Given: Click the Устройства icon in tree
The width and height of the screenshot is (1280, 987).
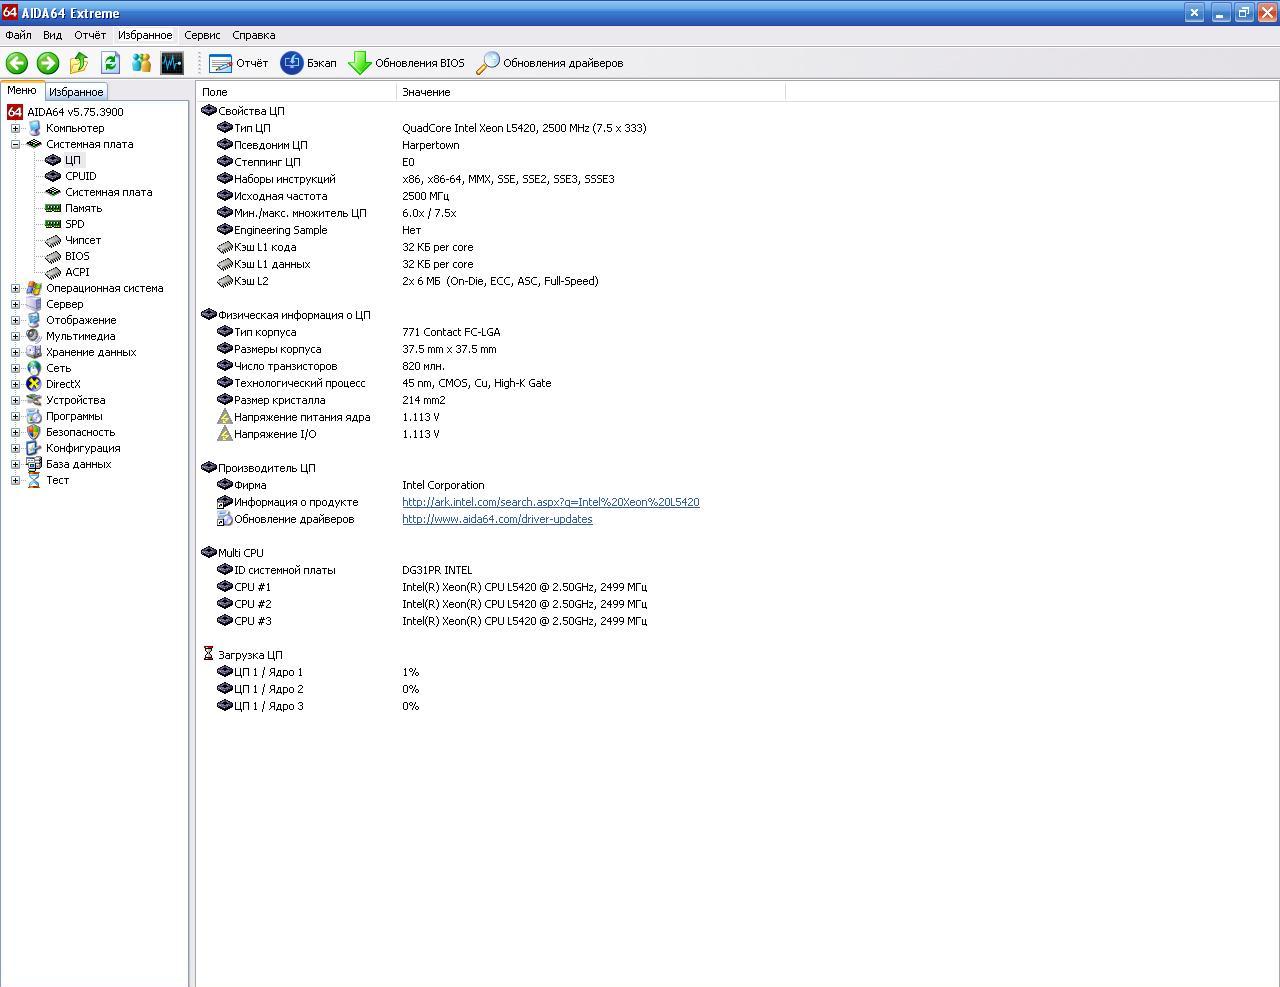Looking at the screenshot, I should 34,400.
